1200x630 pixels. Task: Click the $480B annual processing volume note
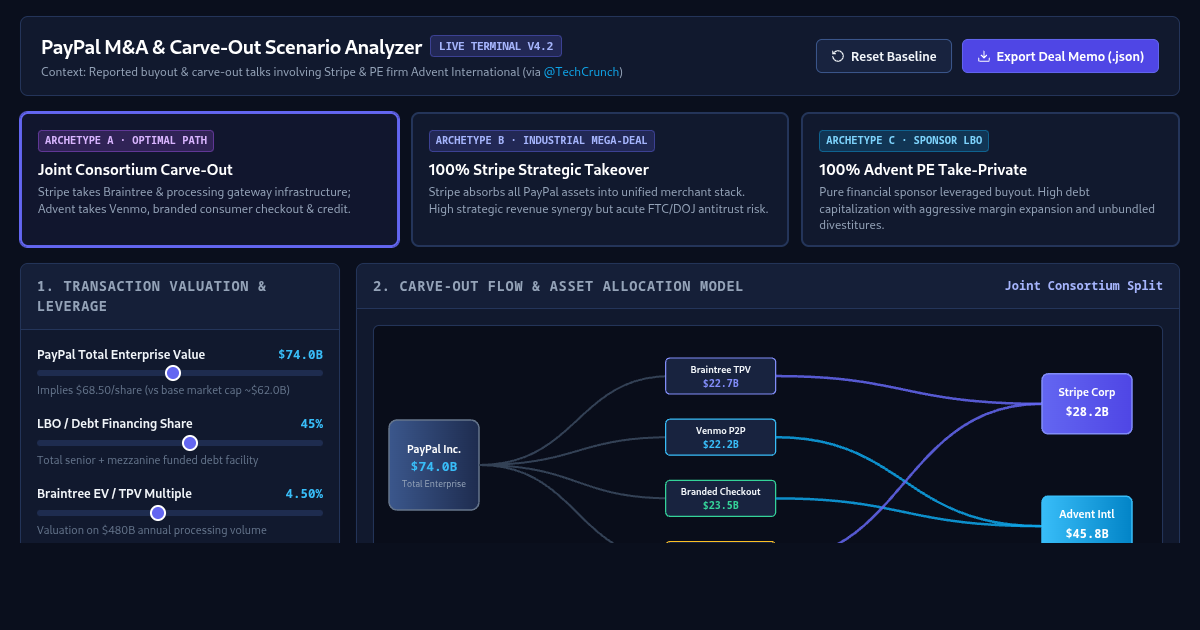click(x=152, y=530)
